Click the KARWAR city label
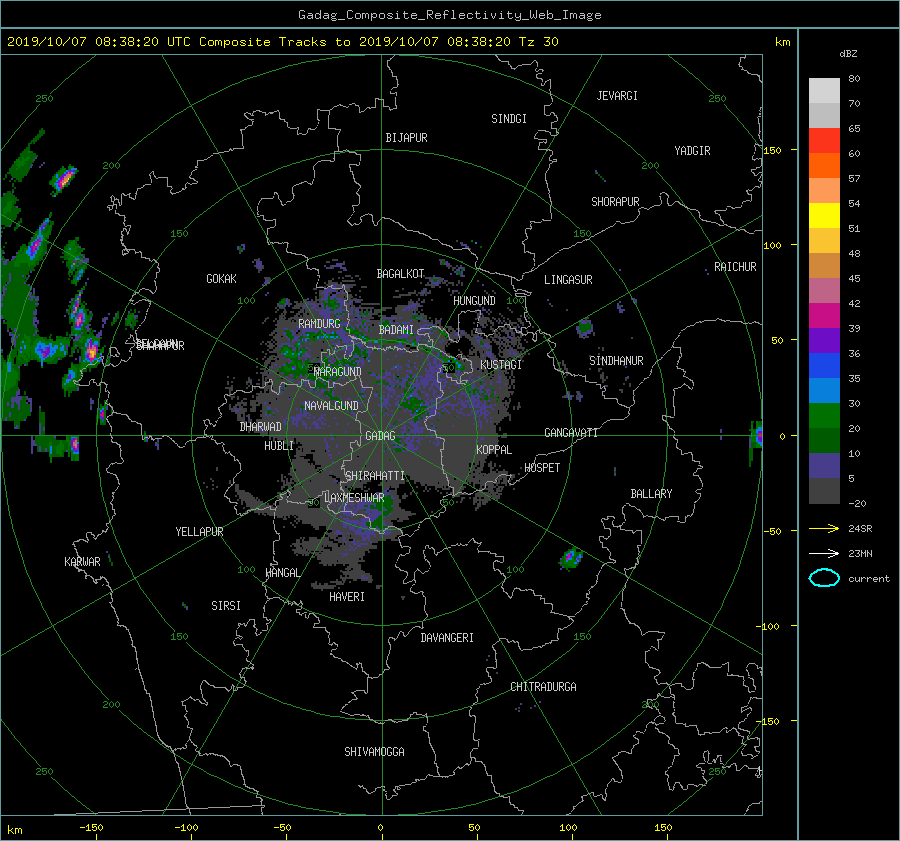The image size is (900, 841). 82,562
